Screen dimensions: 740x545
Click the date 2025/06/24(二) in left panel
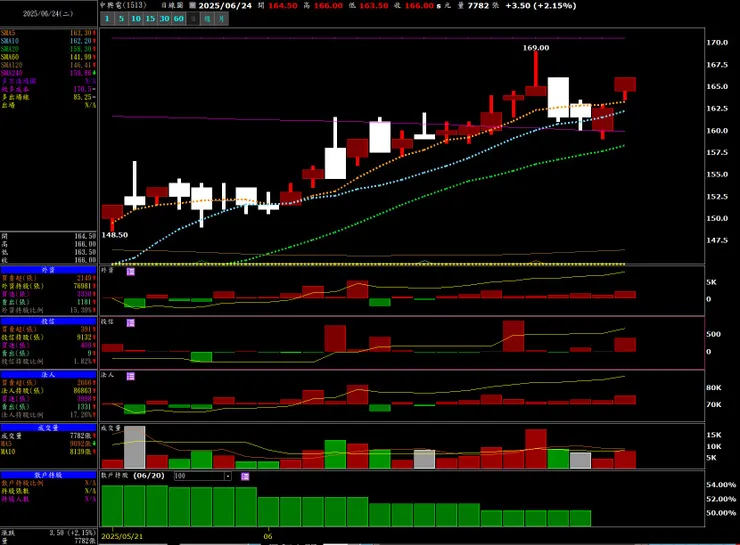tap(48, 14)
